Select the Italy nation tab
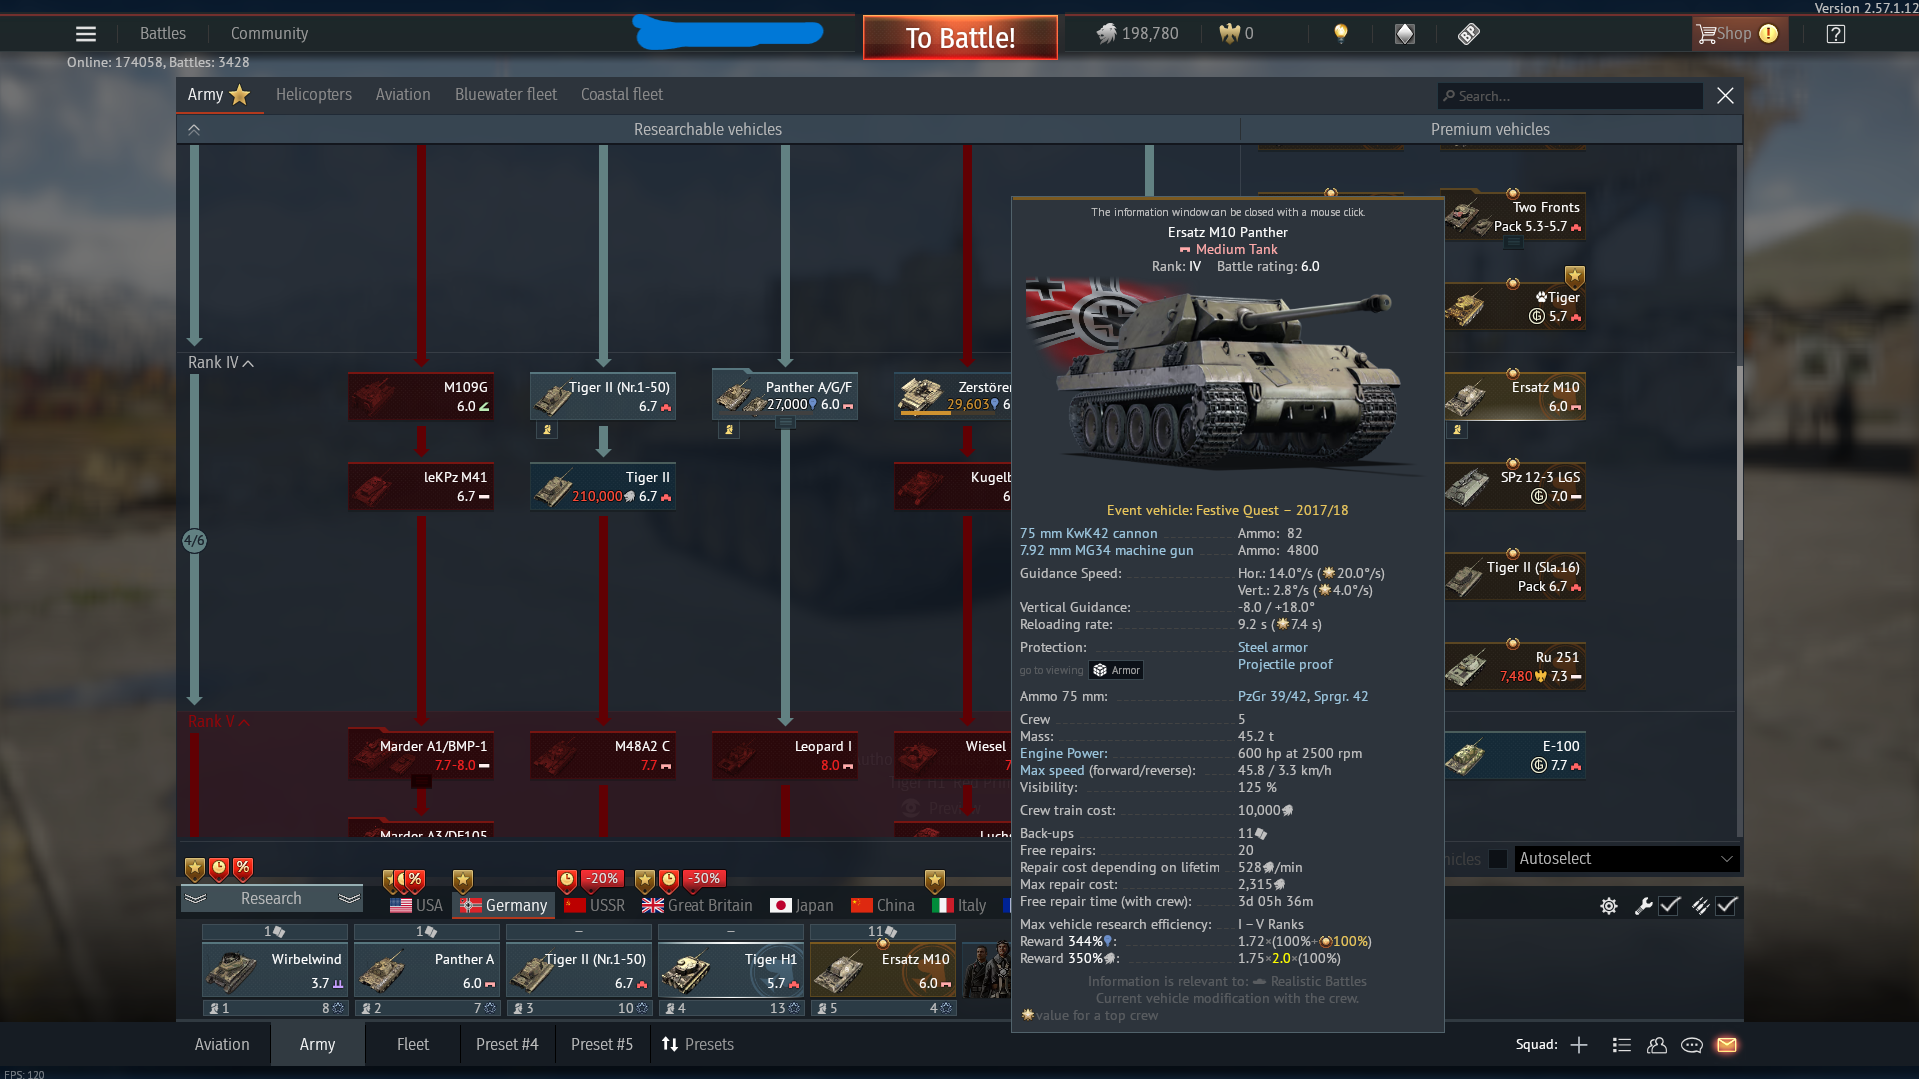 [959, 906]
